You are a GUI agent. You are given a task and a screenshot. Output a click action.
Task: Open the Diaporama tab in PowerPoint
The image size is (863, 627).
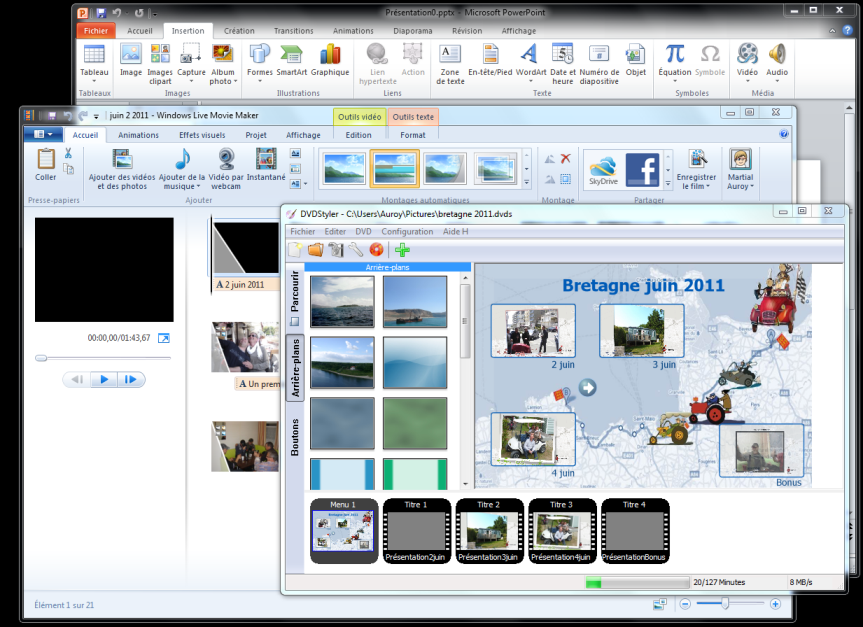click(x=412, y=31)
